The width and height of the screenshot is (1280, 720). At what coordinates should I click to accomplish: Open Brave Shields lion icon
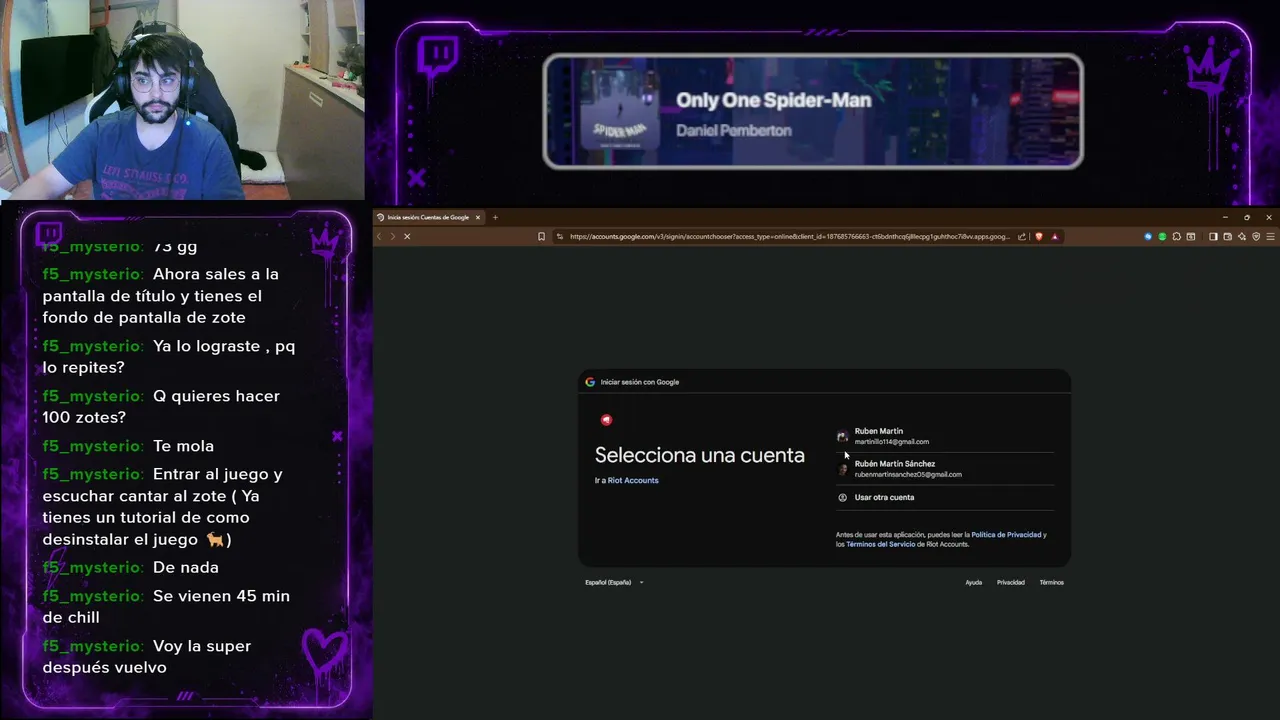pos(1039,237)
